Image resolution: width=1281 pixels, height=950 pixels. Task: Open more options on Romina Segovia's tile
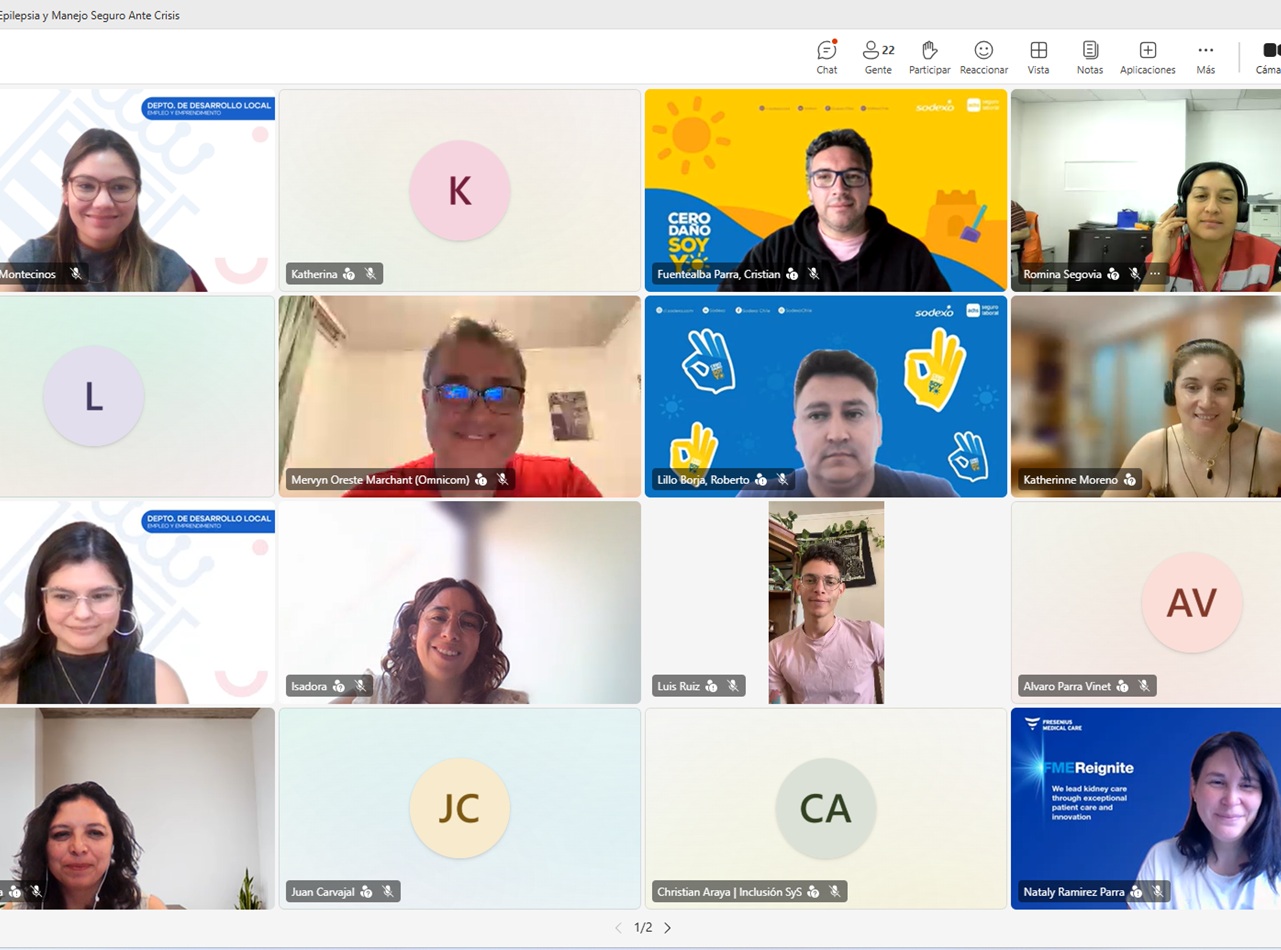[1155, 274]
